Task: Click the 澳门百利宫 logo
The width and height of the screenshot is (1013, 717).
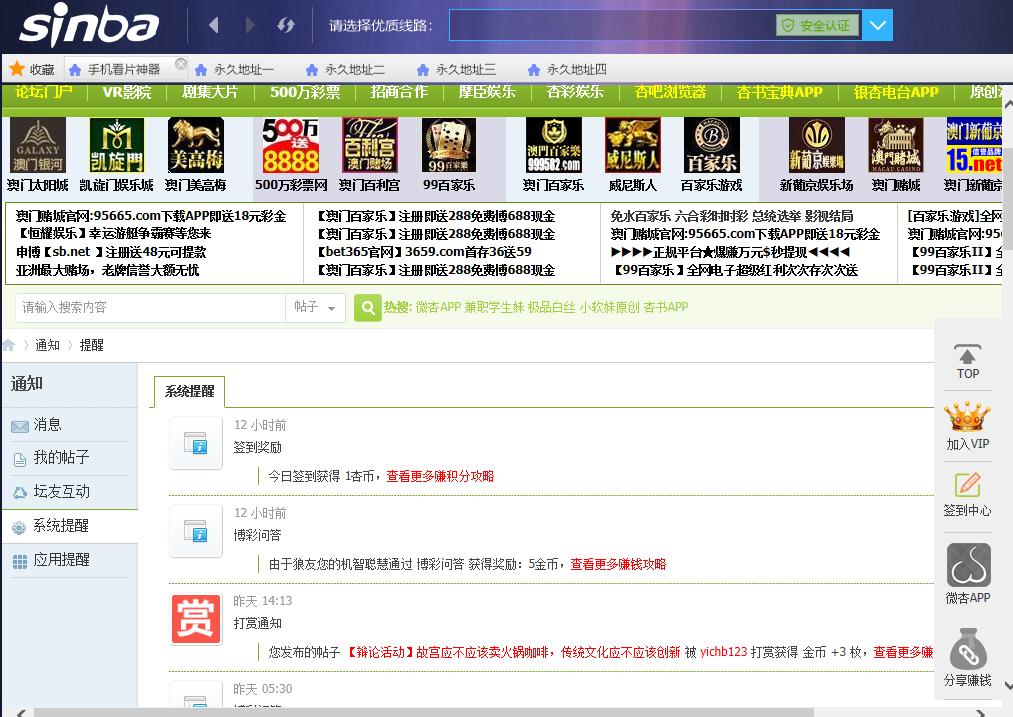Action: (370, 145)
